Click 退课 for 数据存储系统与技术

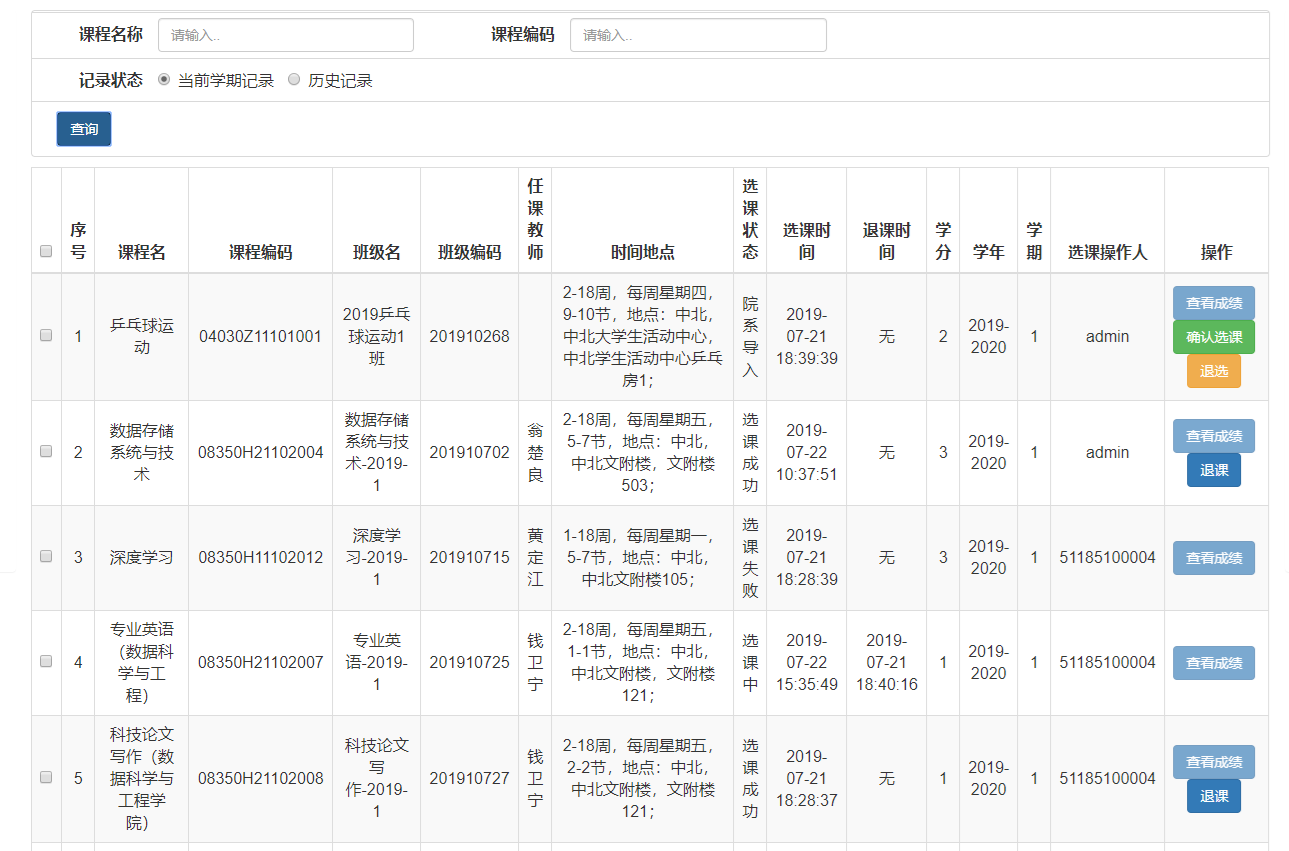click(x=1213, y=470)
